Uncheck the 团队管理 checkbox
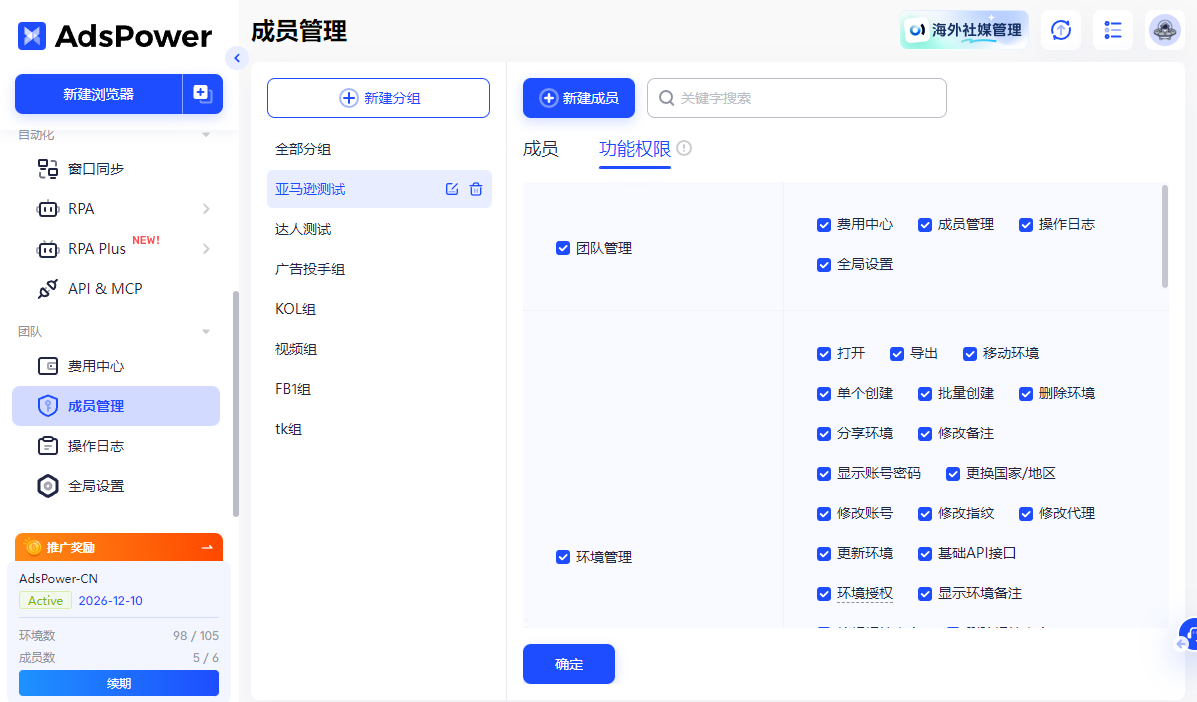1197x702 pixels. pos(563,248)
